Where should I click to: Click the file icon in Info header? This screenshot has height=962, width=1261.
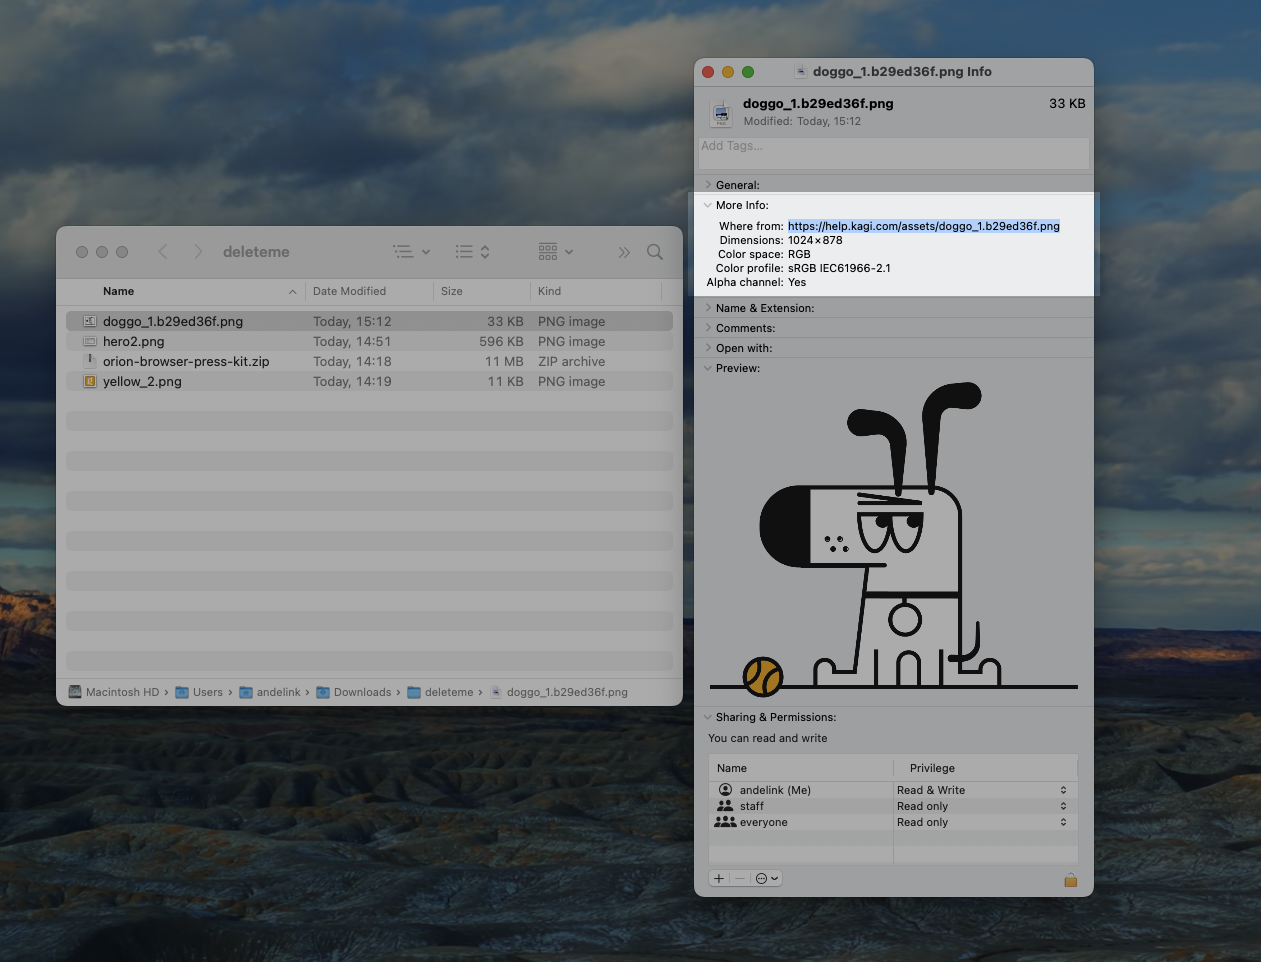[721, 112]
